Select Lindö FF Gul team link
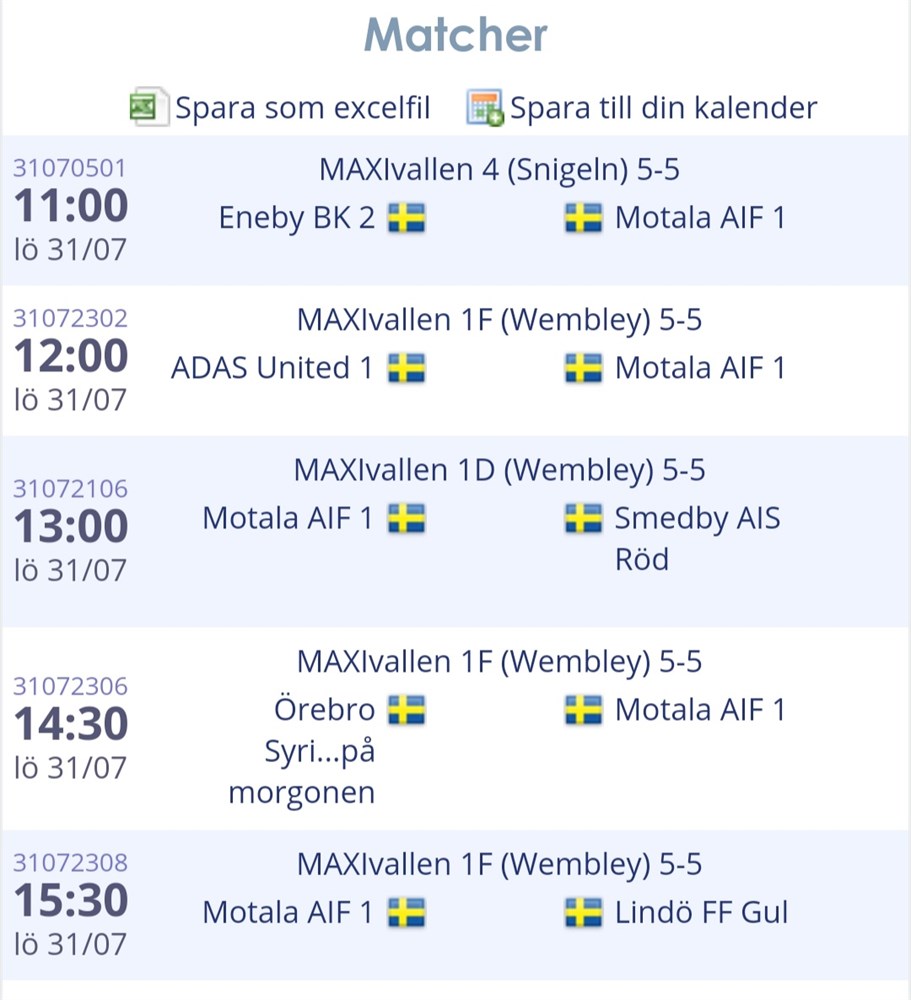 [701, 912]
